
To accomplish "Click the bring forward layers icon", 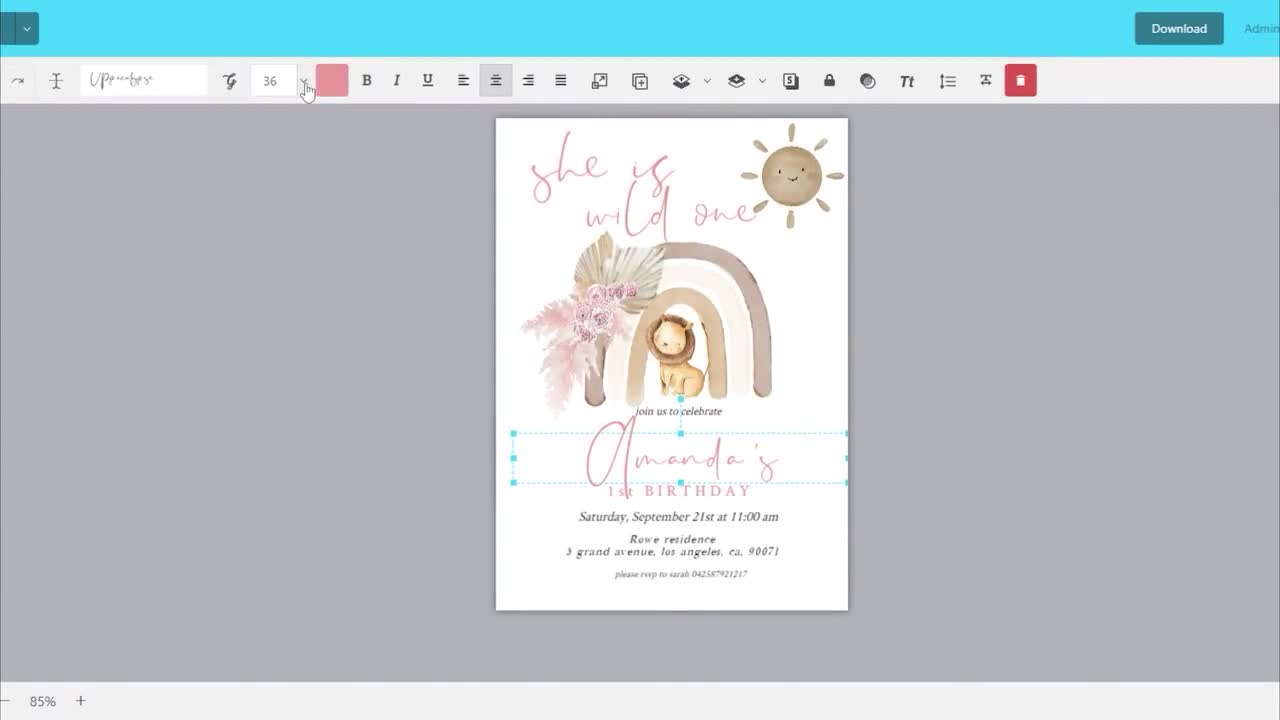I will pos(681,81).
